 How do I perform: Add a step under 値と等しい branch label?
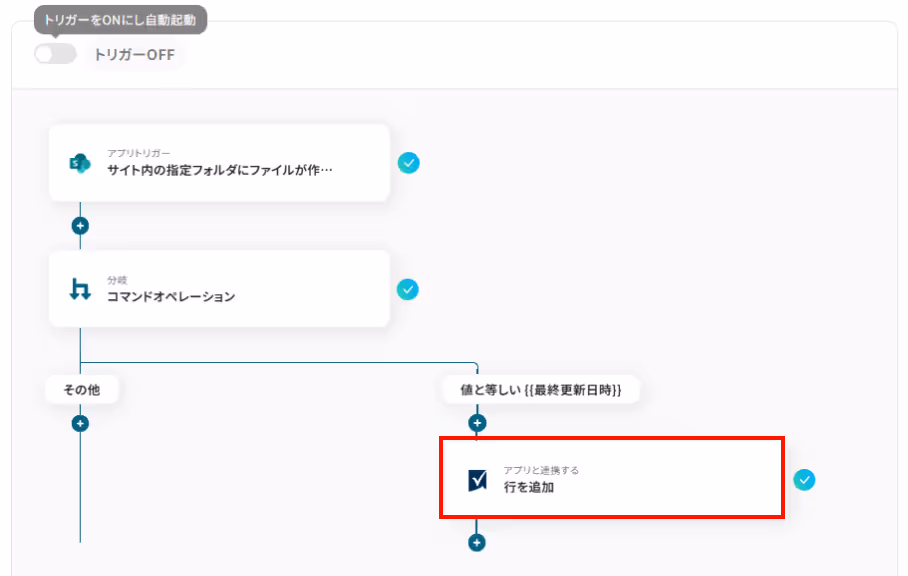pyautogui.click(x=477, y=423)
